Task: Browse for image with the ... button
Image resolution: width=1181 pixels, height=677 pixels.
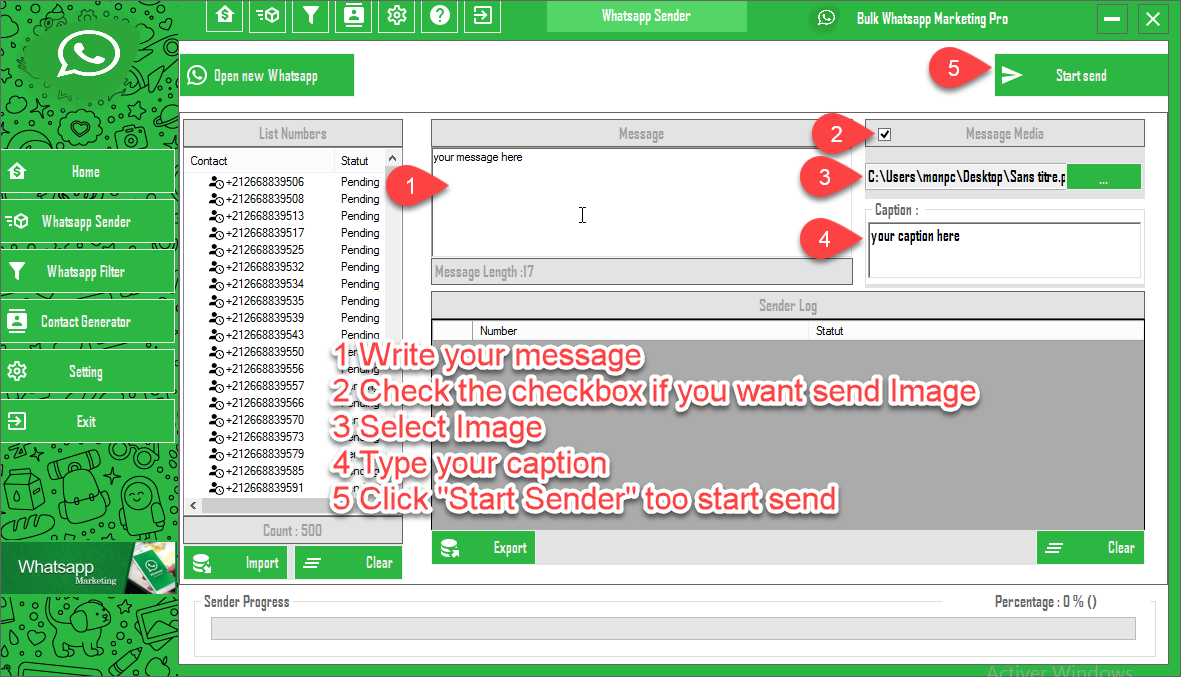Action: [x=1103, y=178]
